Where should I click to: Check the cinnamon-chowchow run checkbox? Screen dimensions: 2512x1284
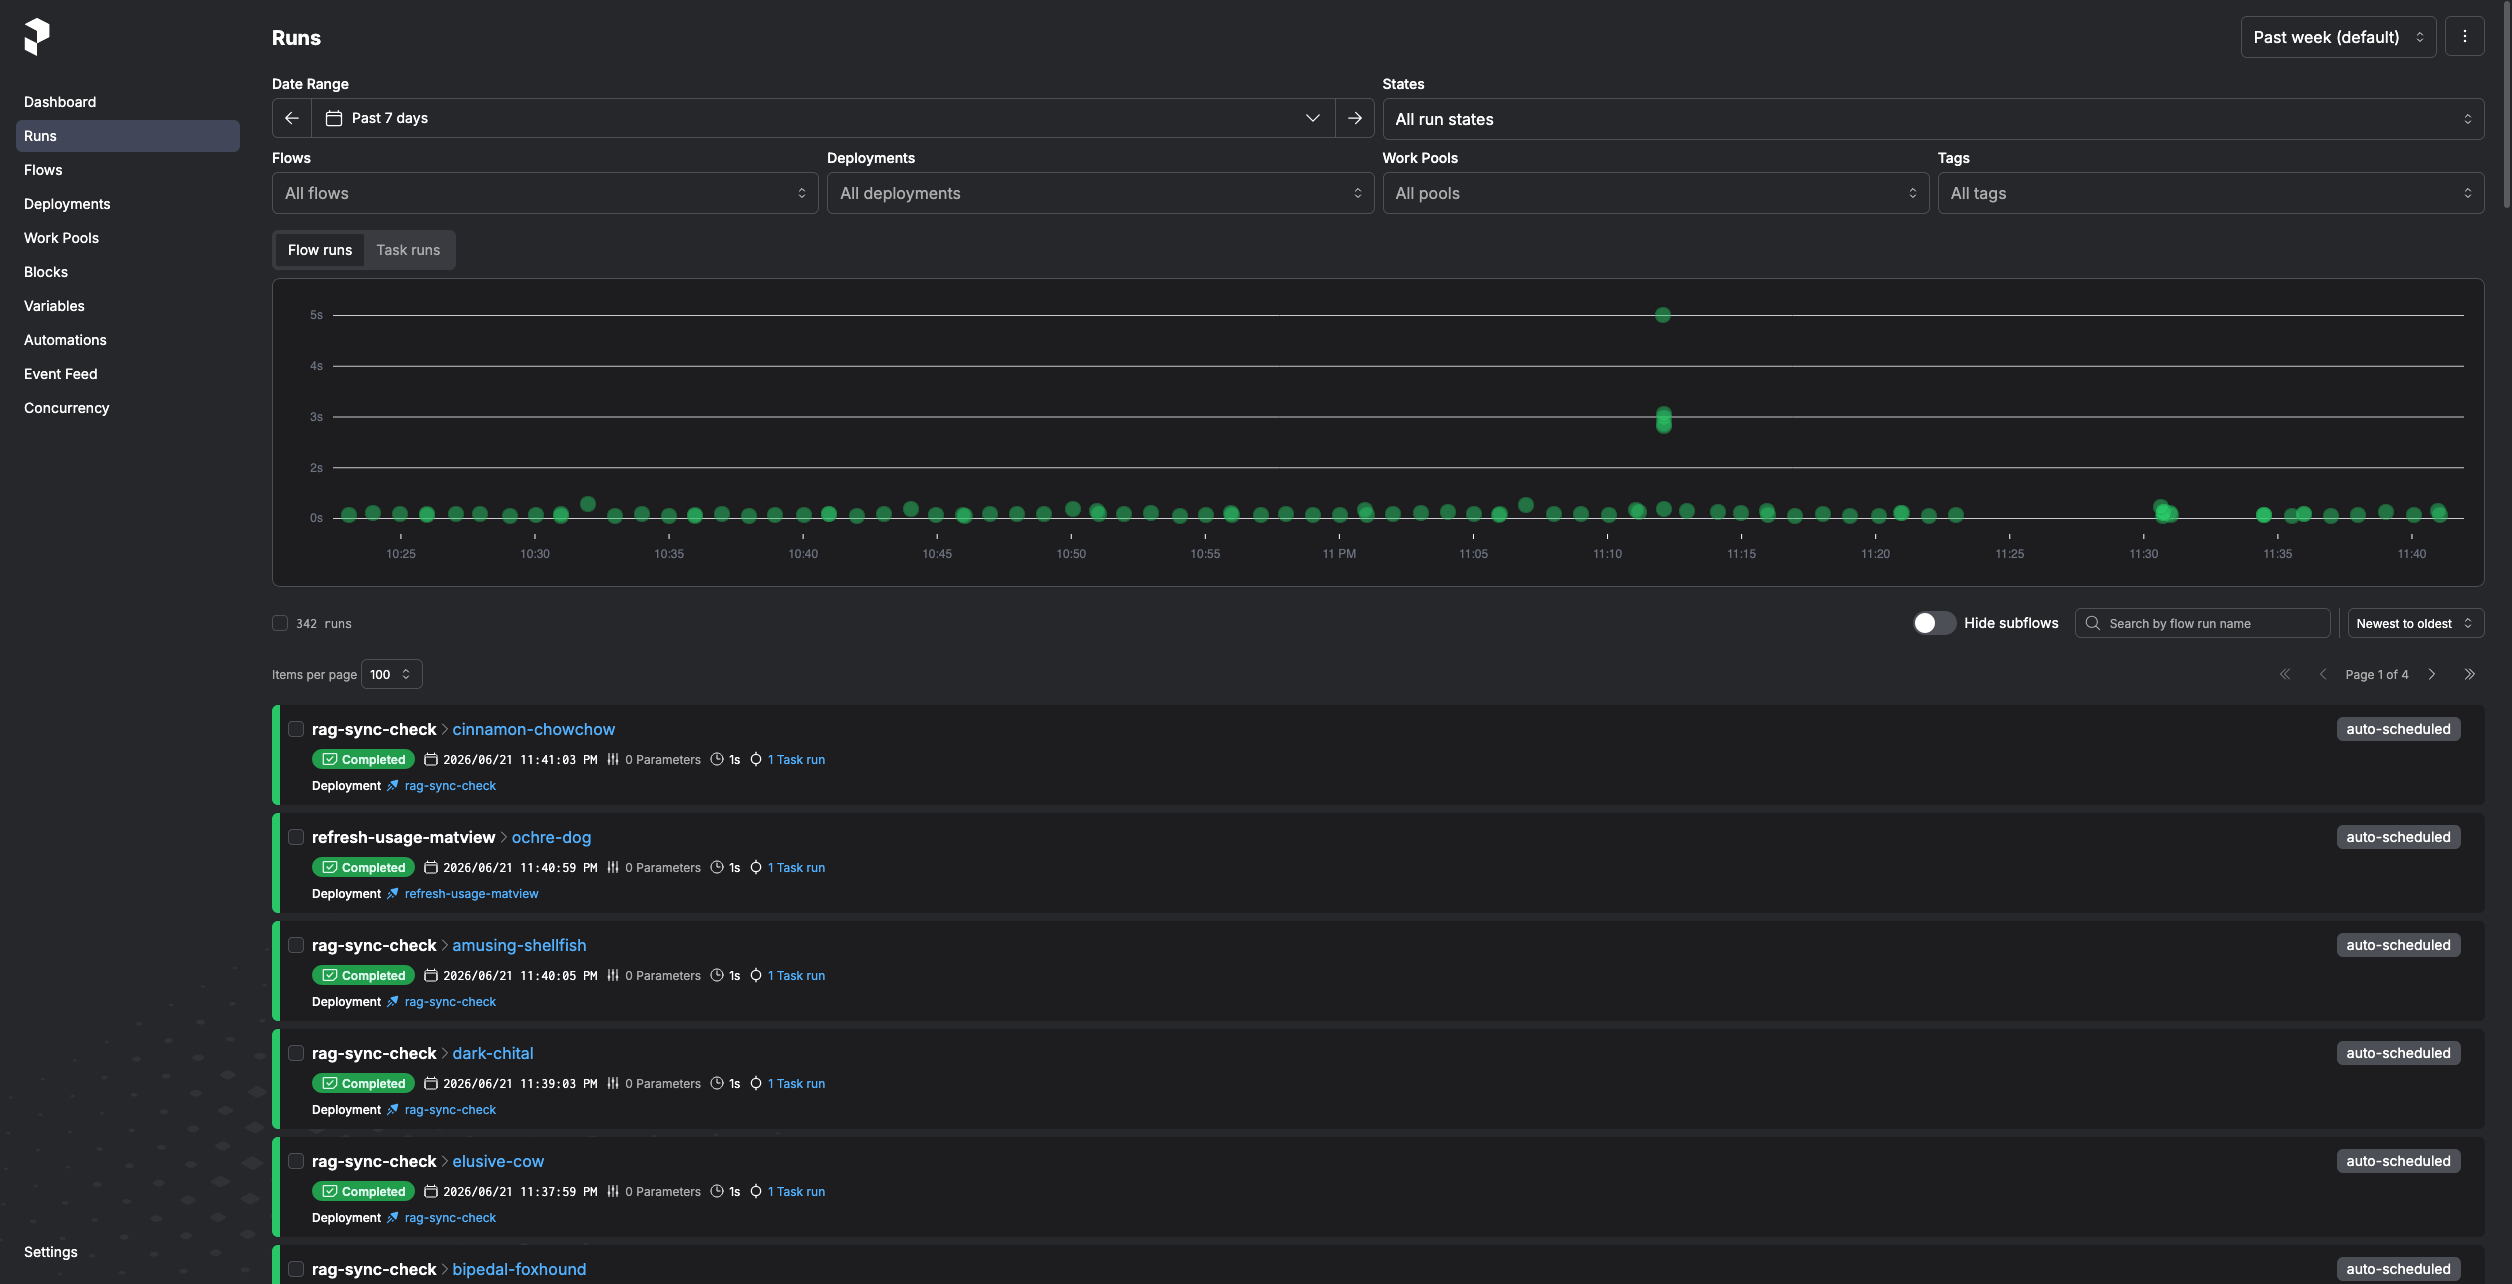coord(296,729)
